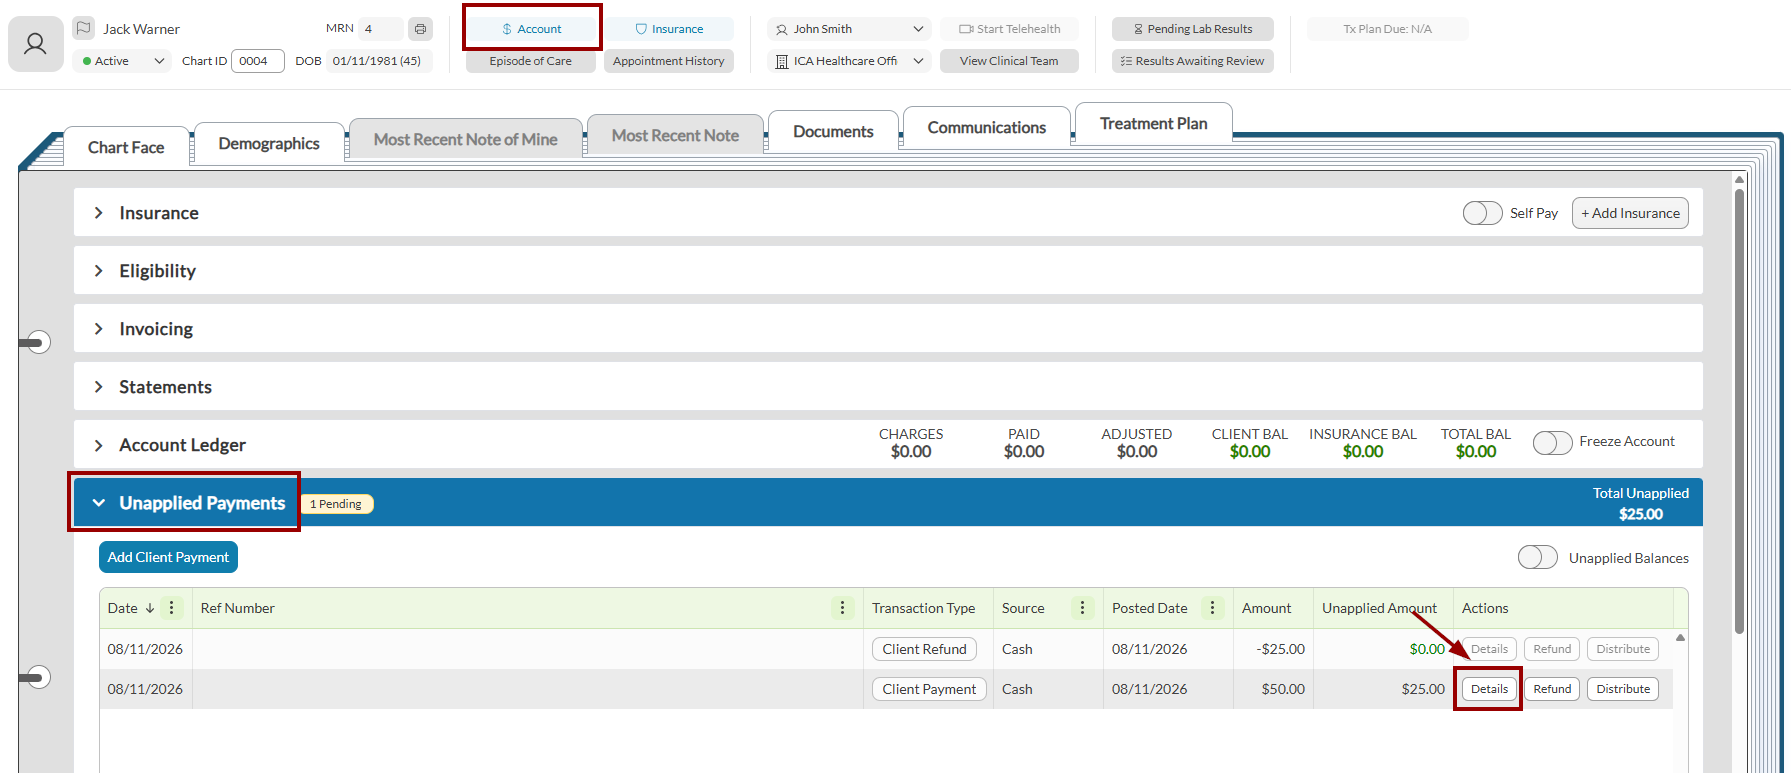Image resolution: width=1791 pixels, height=773 pixels.
Task: Collapse the Unapplied Payments section
Action: tap(98, 503)
